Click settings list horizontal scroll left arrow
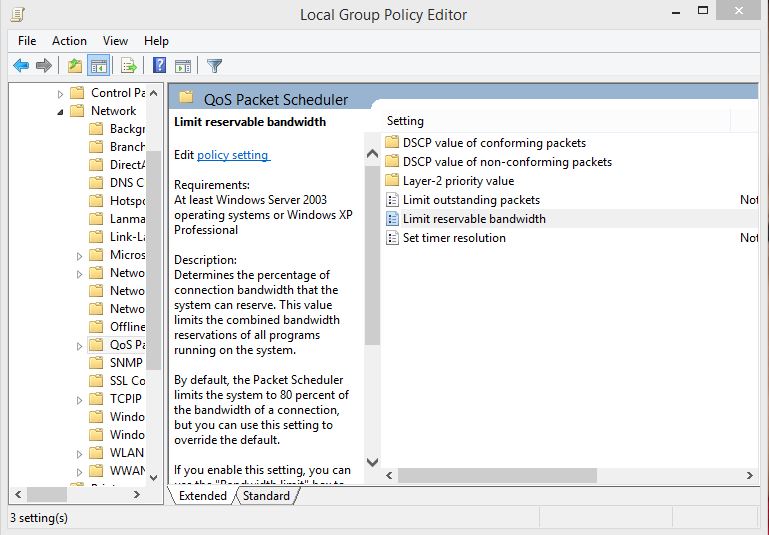The width and height of the screenshot is (769, 535). click(x=389, y=475)
